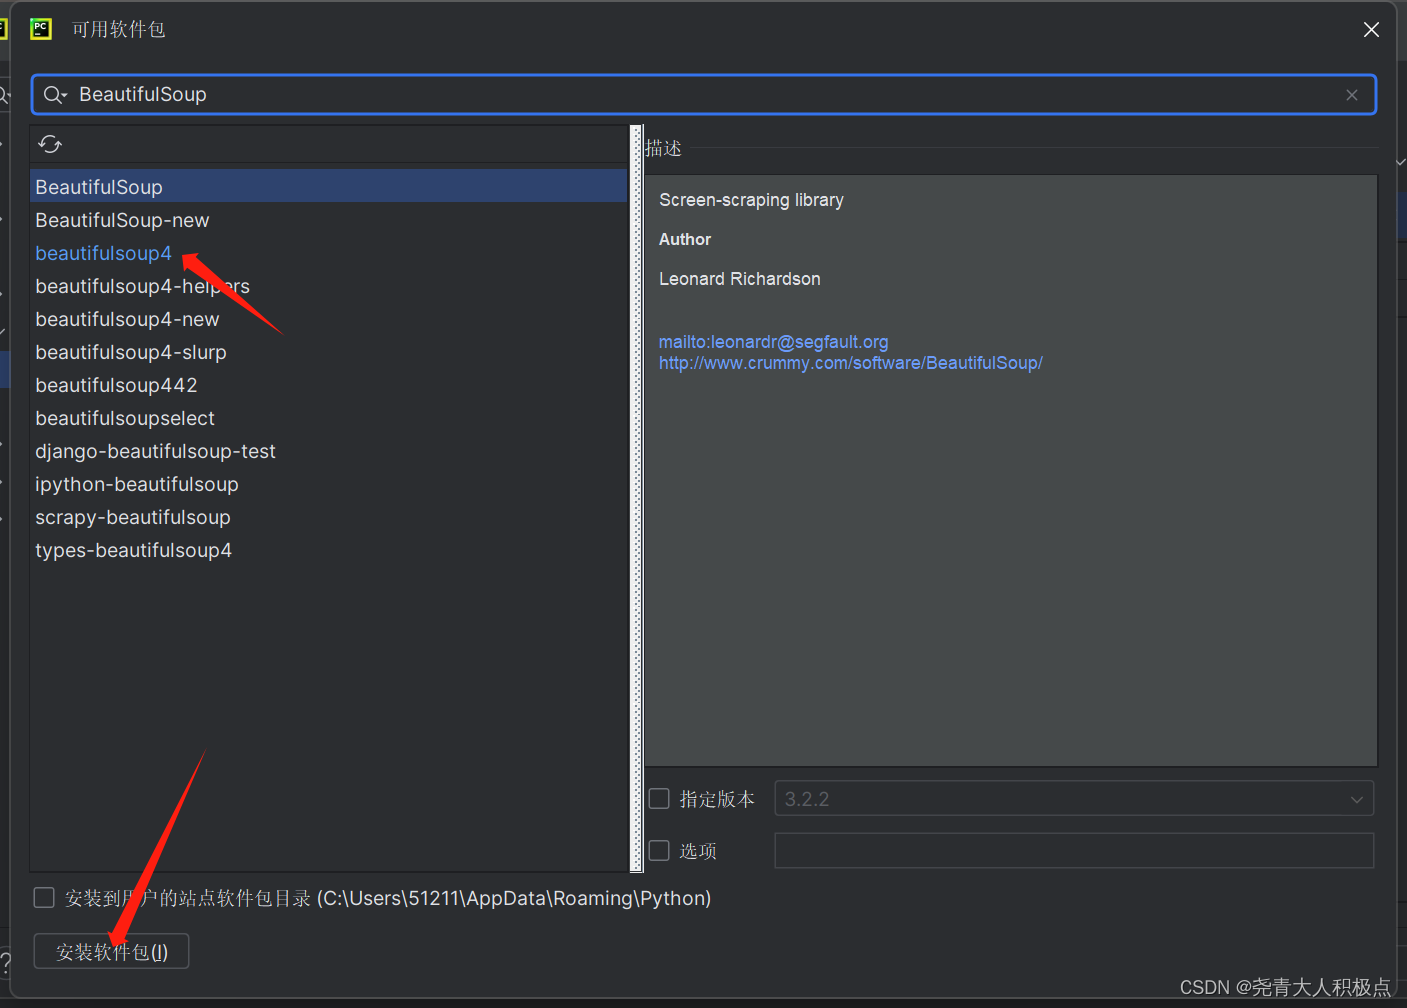Click the PyCharm logo in title bar
This screenshot has height=1008, width=1407.
[x=41, y=29]
